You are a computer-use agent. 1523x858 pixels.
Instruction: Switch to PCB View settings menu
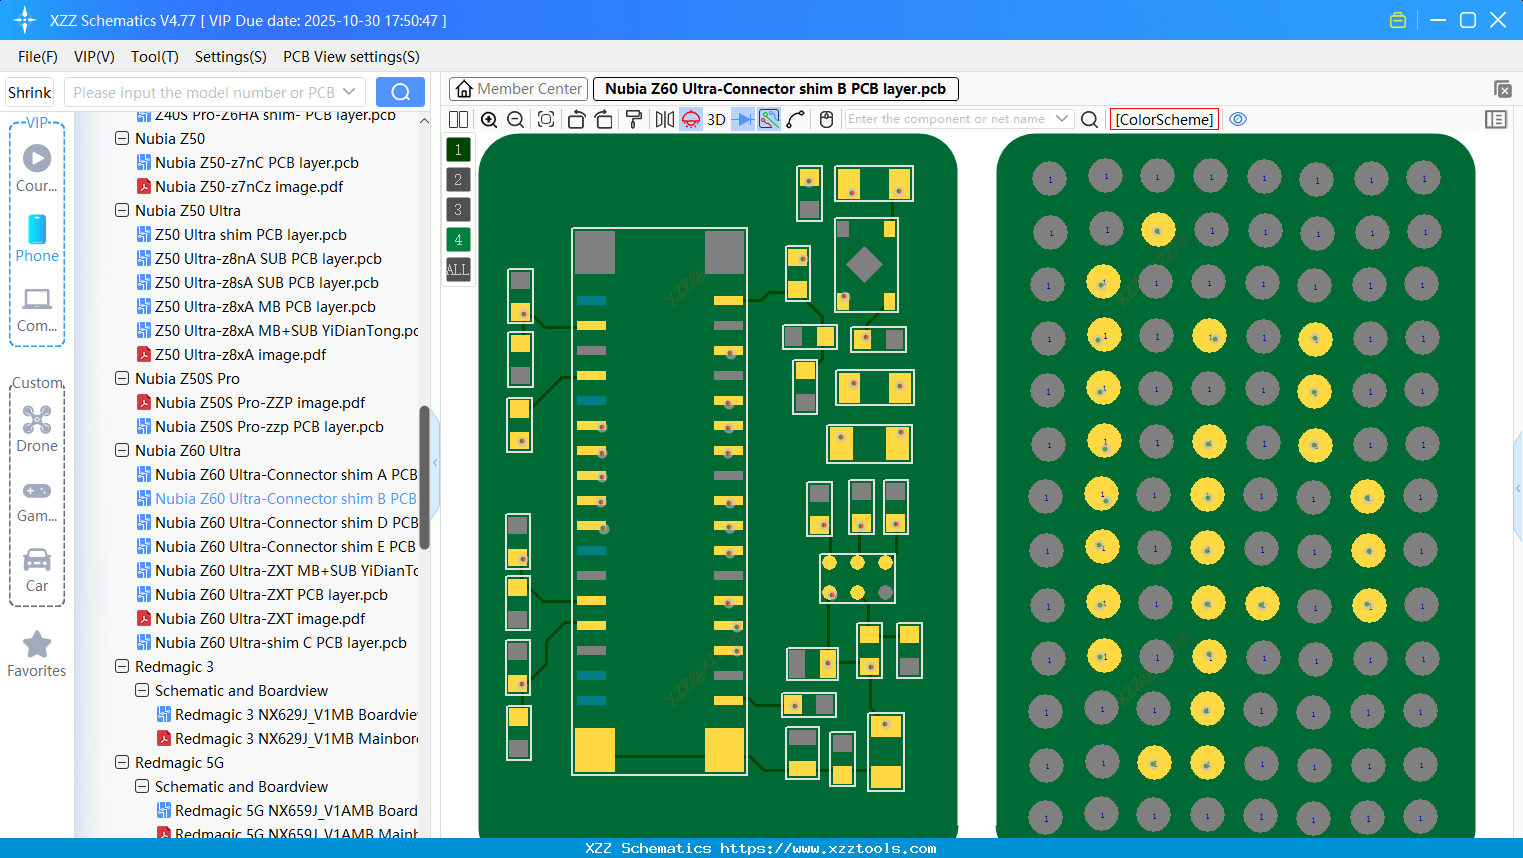coord(351,57)
